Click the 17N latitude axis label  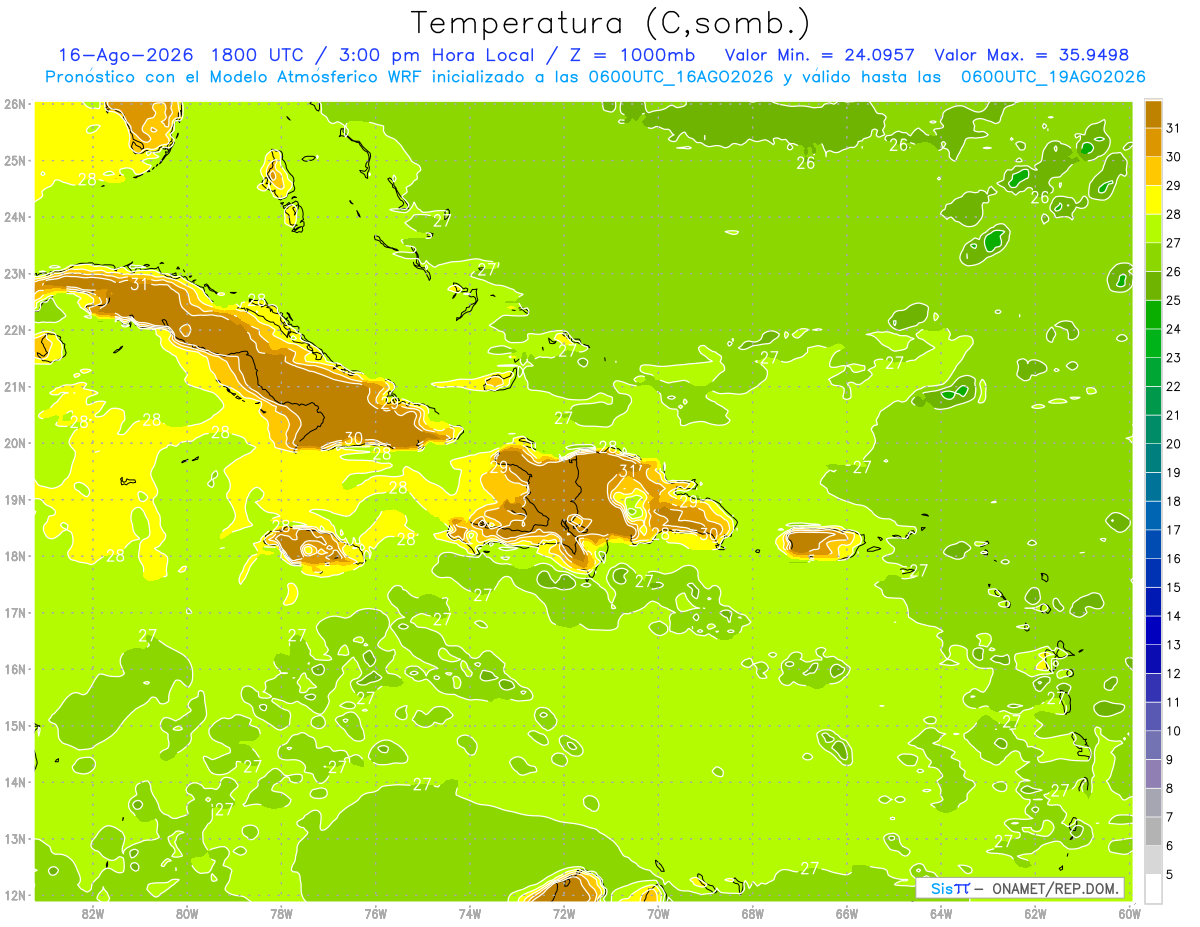coord(14,613)
